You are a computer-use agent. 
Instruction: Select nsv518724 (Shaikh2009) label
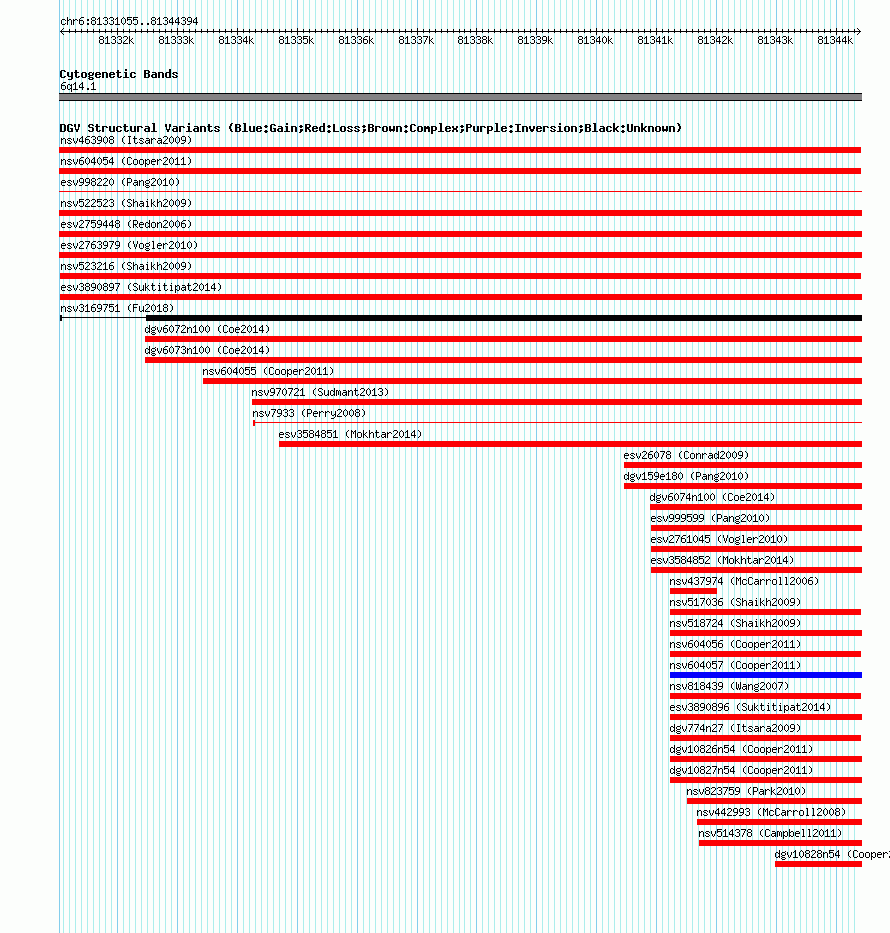[735, 624]
